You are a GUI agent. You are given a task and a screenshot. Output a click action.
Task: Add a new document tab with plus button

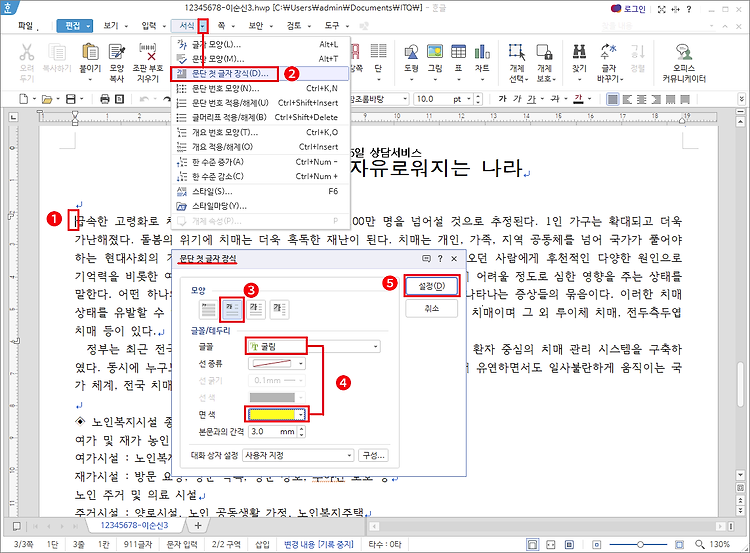(198, 525)
